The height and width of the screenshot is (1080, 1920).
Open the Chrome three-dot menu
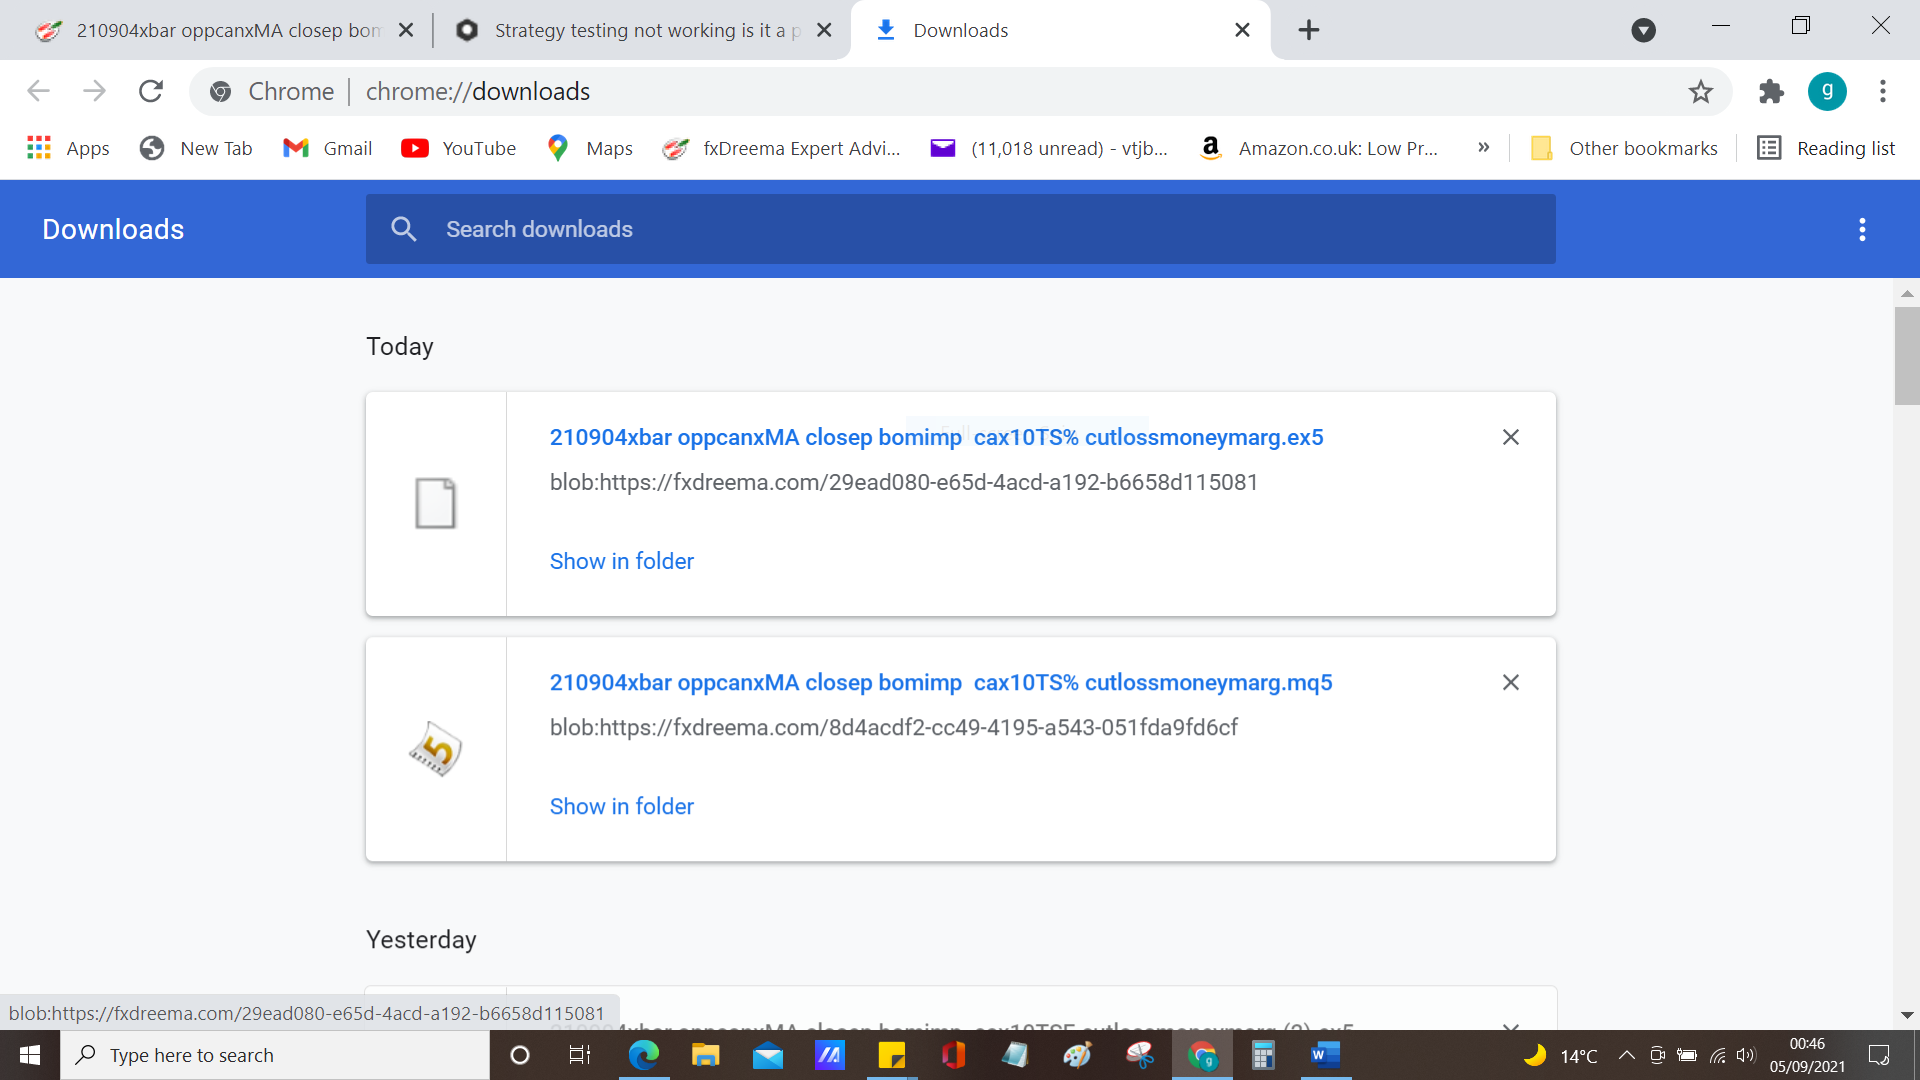point(1883,91)
